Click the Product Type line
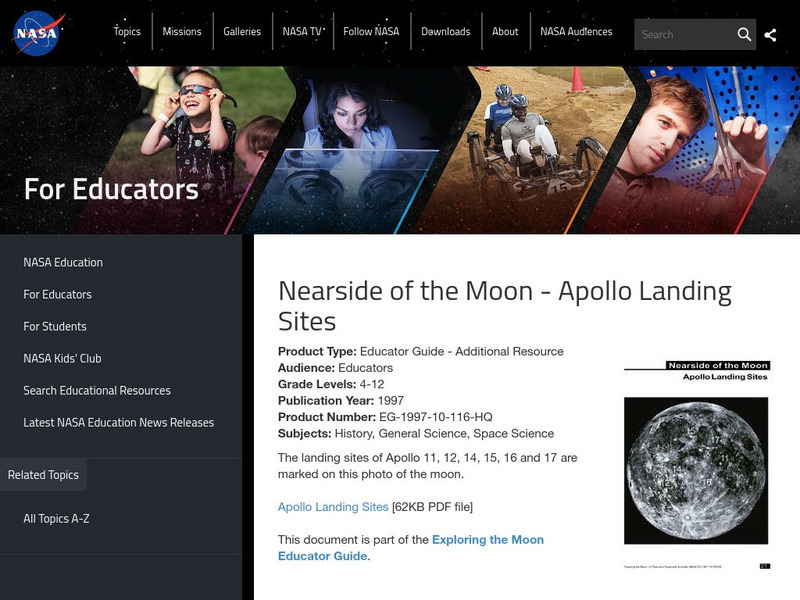 tap(421, 352)
